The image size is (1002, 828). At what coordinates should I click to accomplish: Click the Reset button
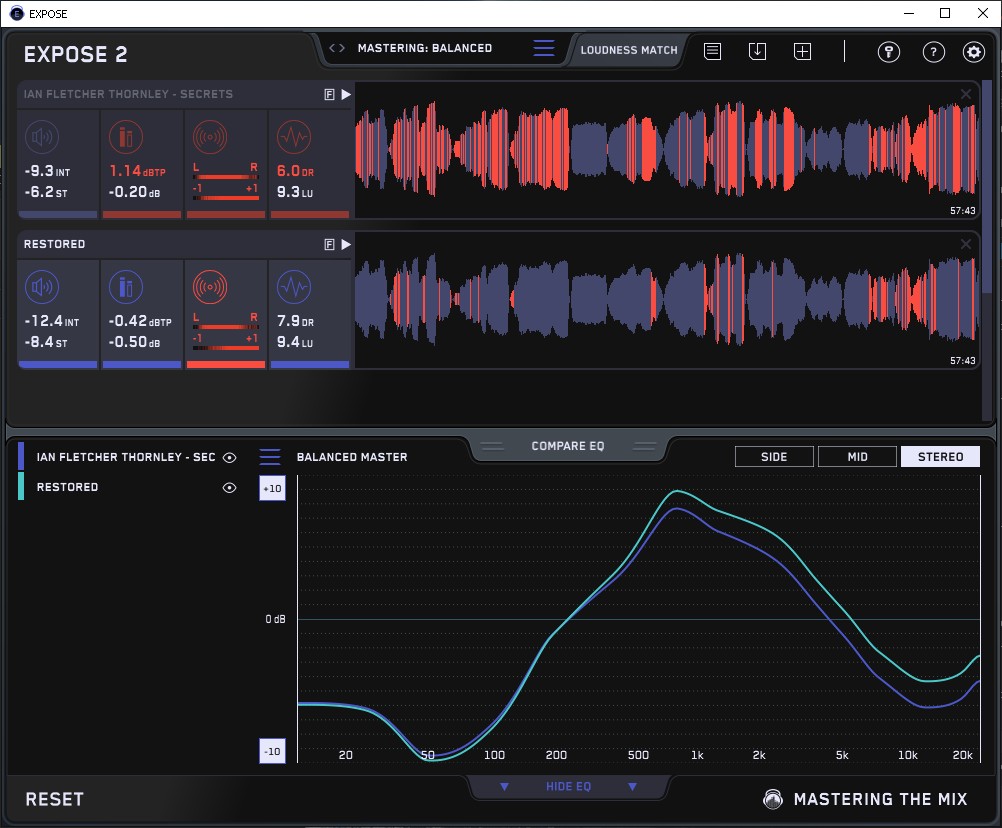[x=55, y=799]
